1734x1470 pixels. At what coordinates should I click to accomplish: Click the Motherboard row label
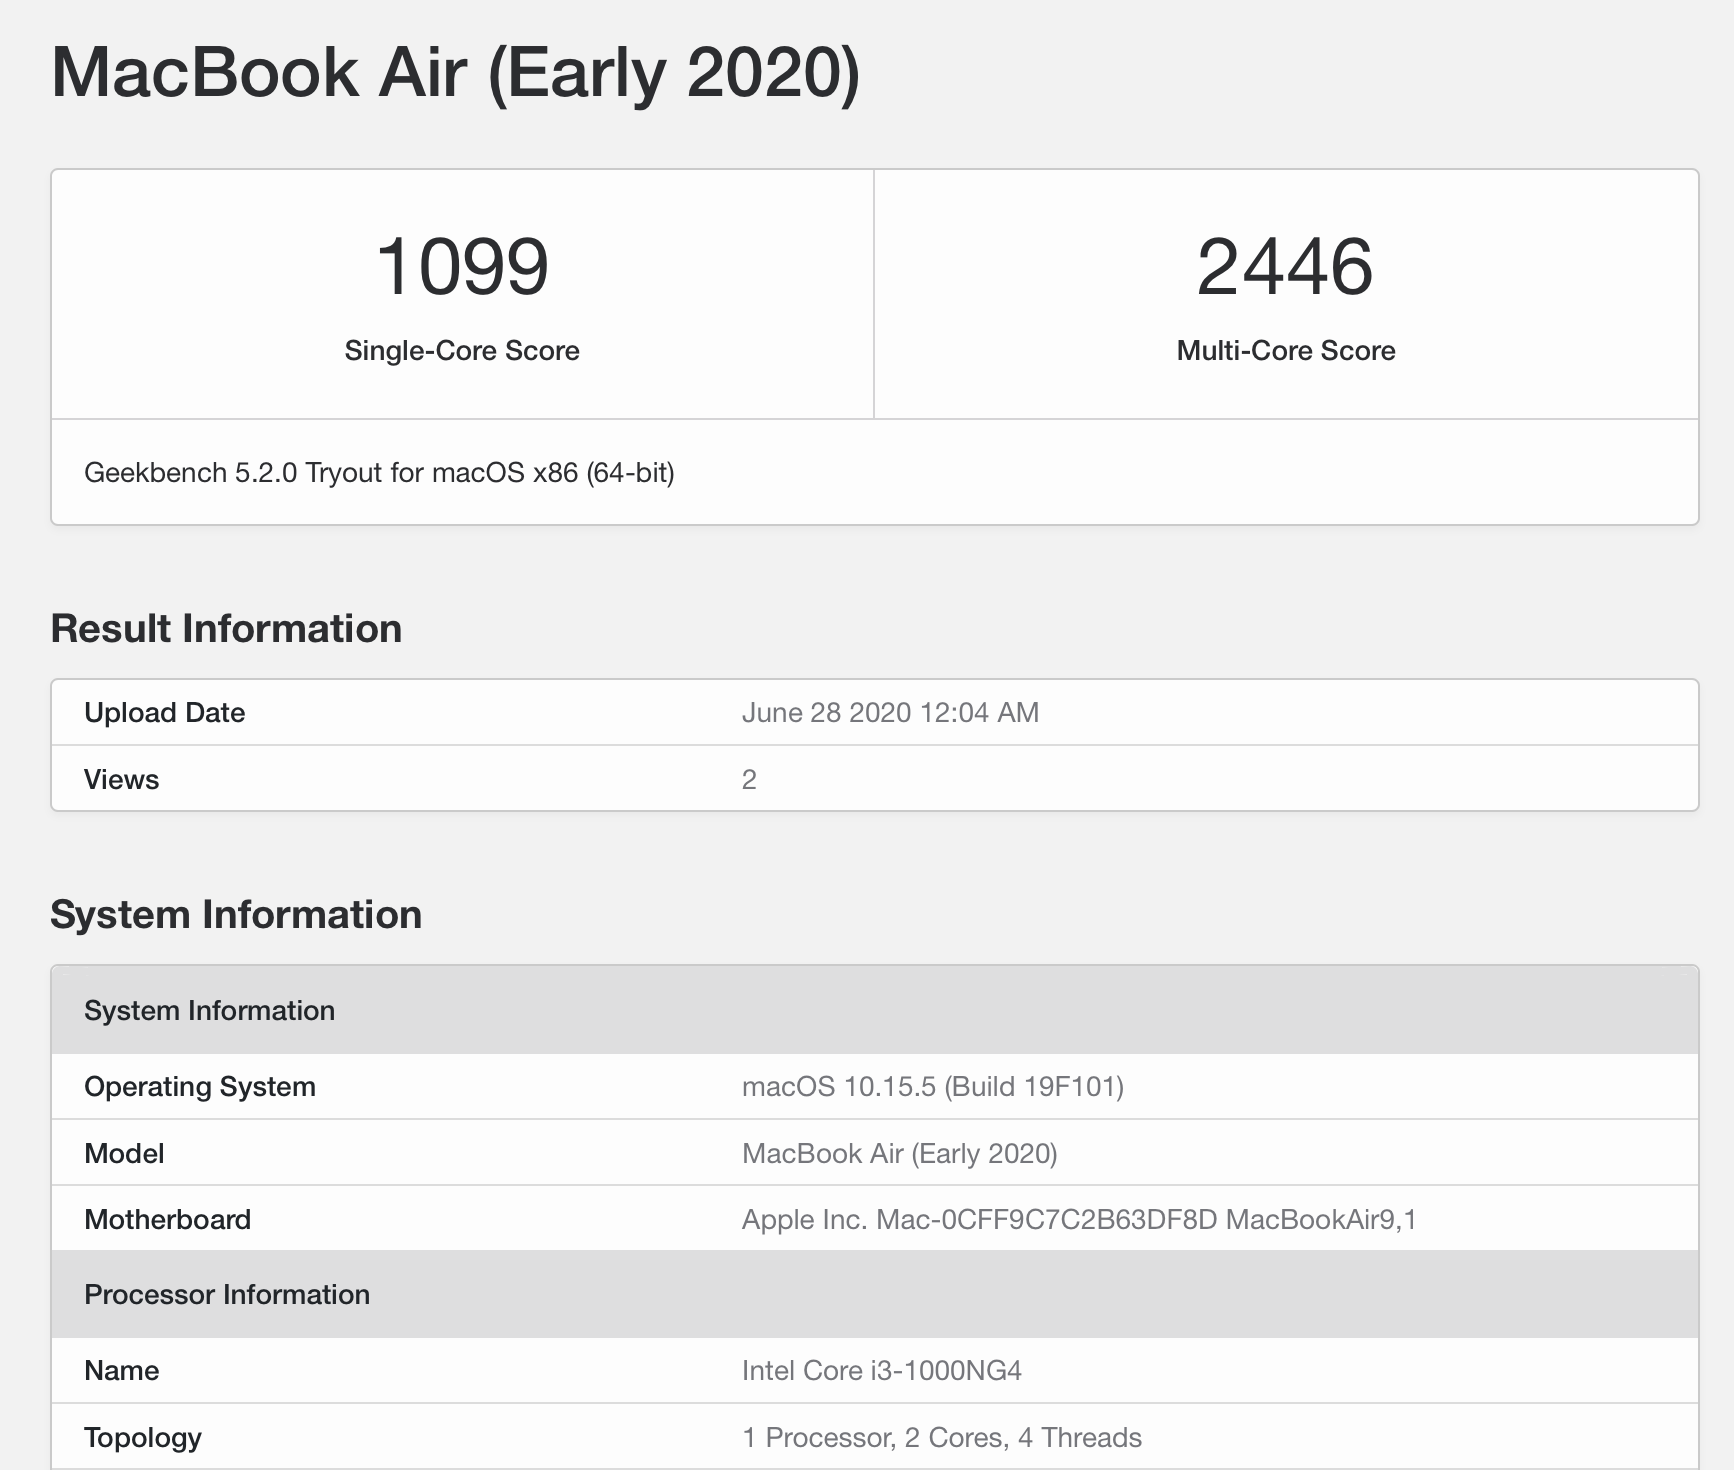coord(167,1220)
